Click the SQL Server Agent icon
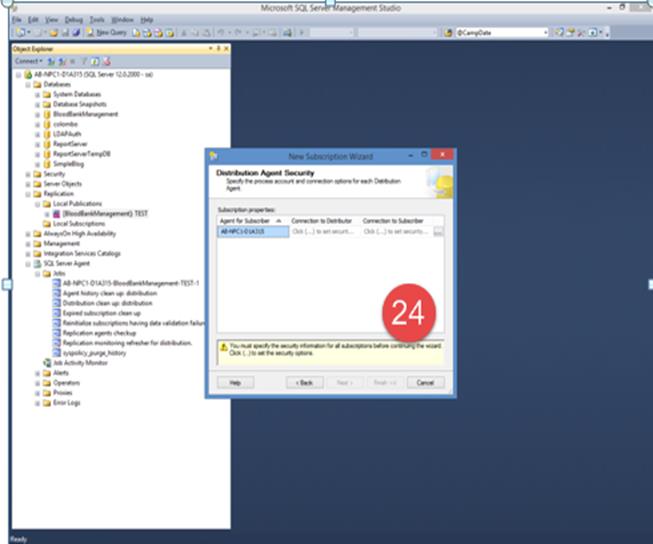This screenshot has width=653, height=544. [37, 263]
